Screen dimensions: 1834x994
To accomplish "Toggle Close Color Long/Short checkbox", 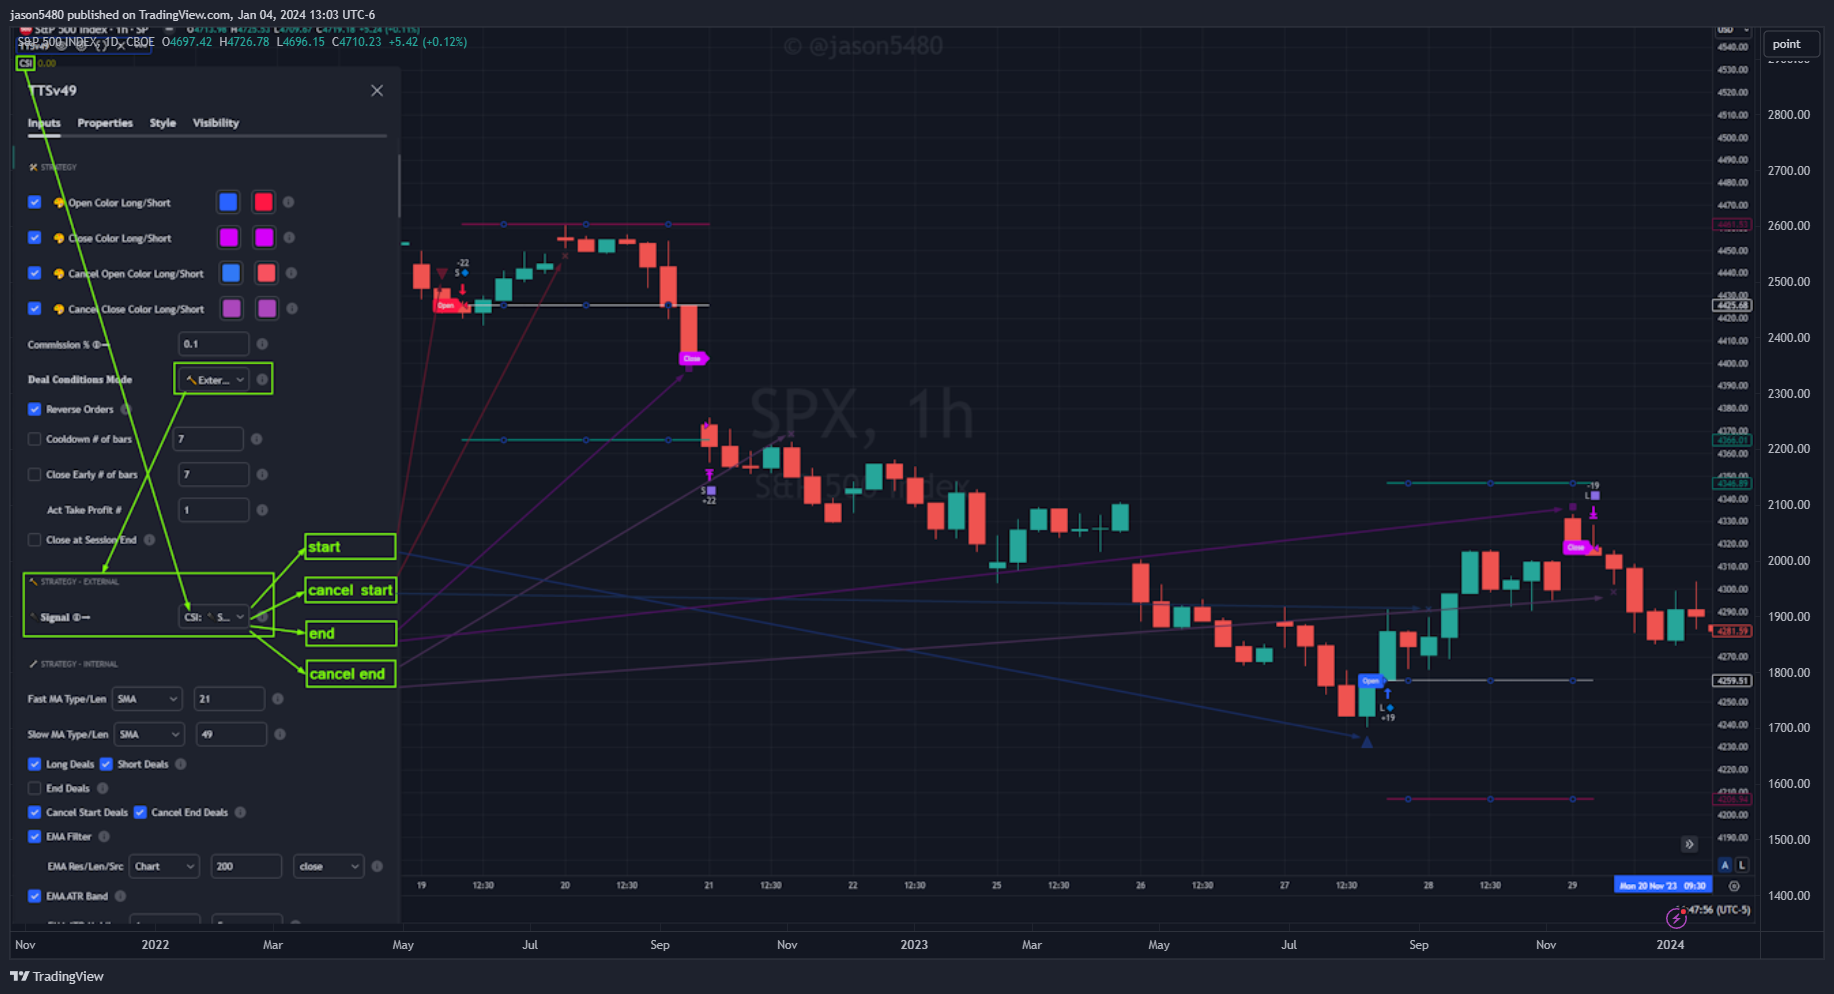I will click(35, 238).
